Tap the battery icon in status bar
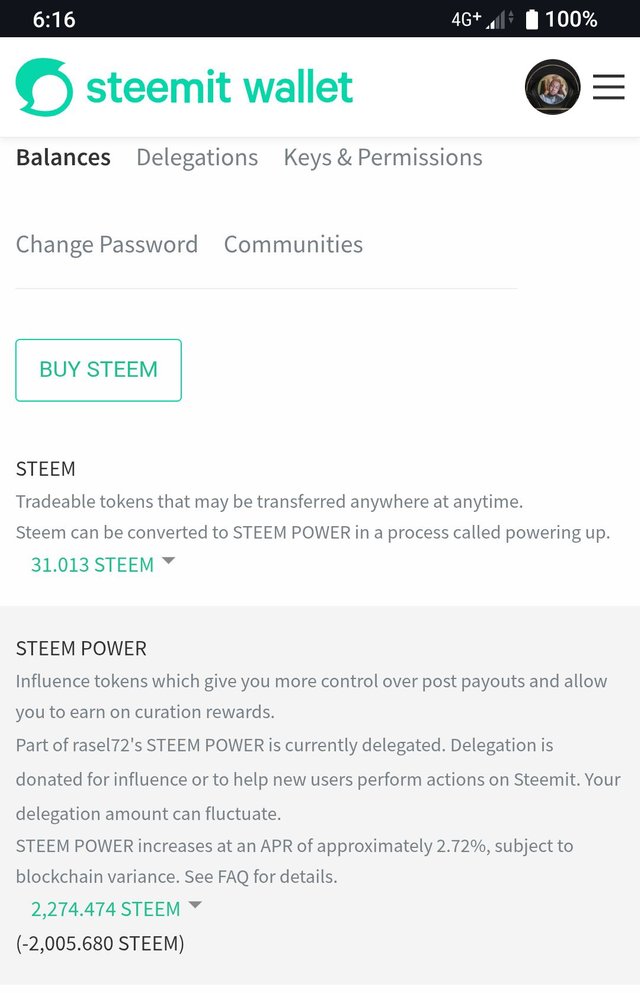 [x=532, y=19]
